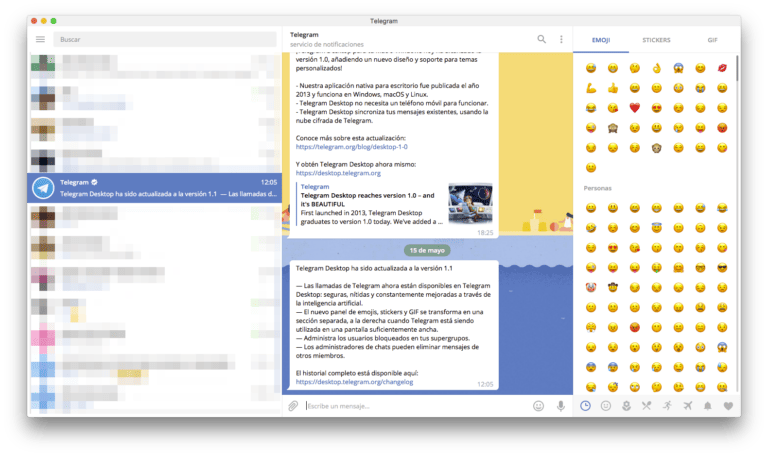Screen dimensions: 768x456
Task: Insert the OK hand emoji
Action: pyautogui.click(x=657, y=68)
